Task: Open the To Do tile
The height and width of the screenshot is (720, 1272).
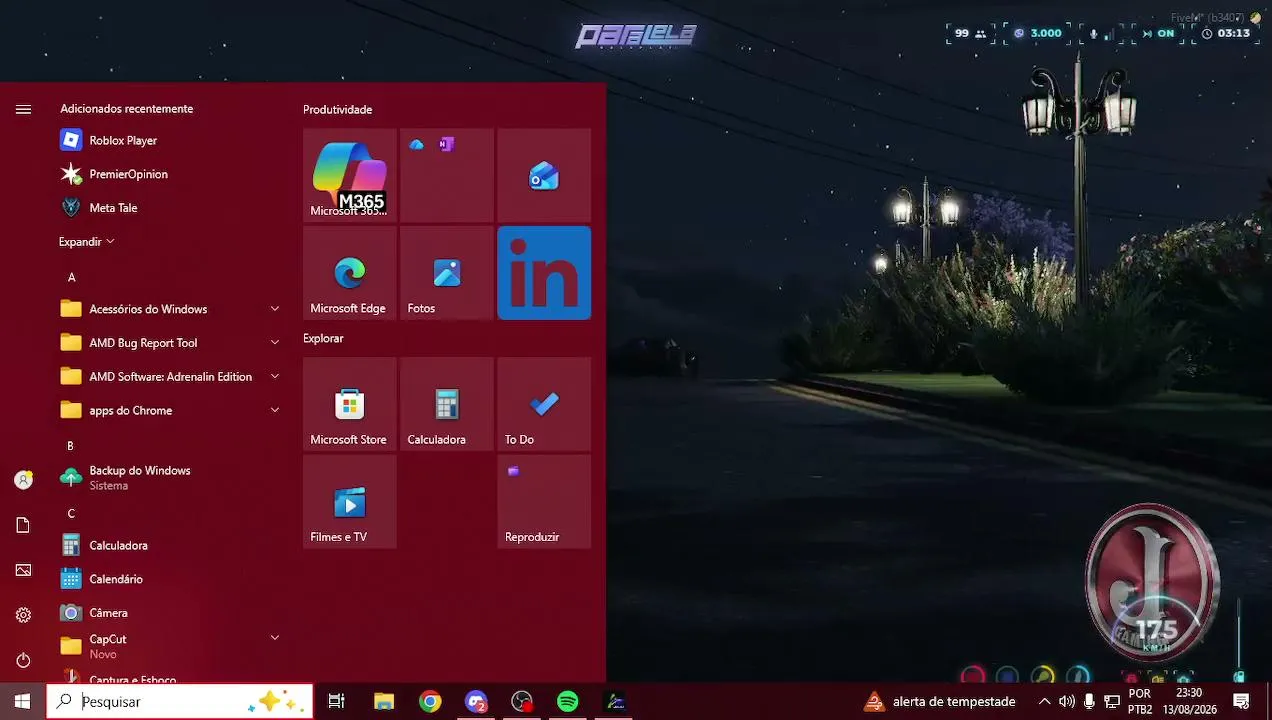Action: pos(544,404)
